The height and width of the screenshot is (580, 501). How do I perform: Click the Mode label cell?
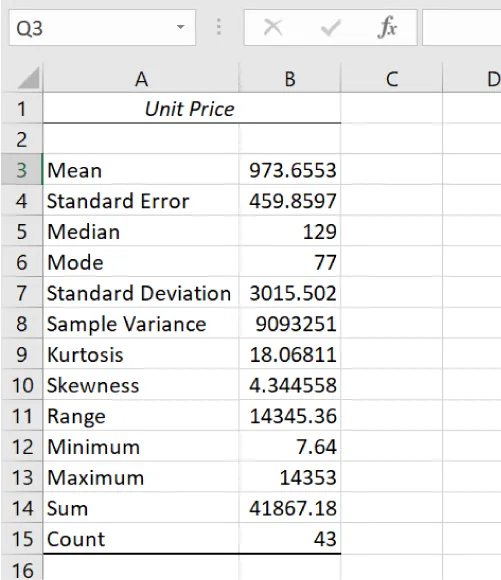pos(141,262)
